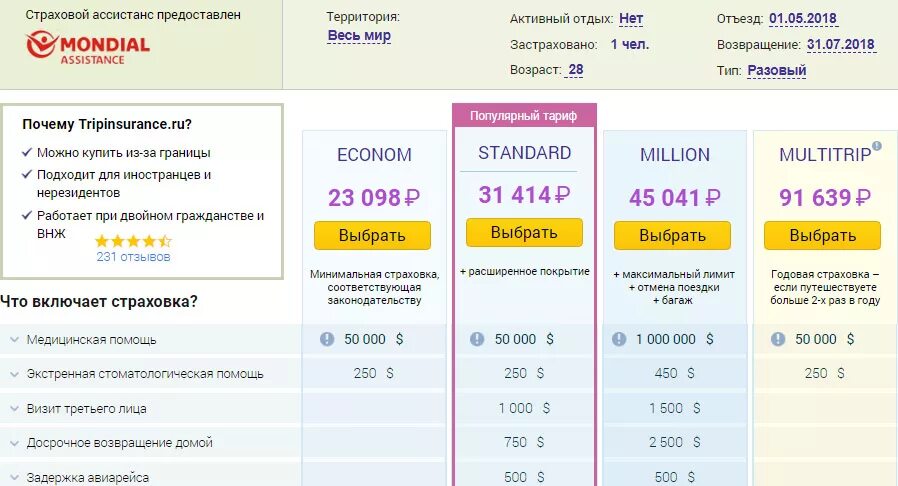Click the Mondial Assistance logo
This screenshot has width=898, height=486.
tap(88, 48)
